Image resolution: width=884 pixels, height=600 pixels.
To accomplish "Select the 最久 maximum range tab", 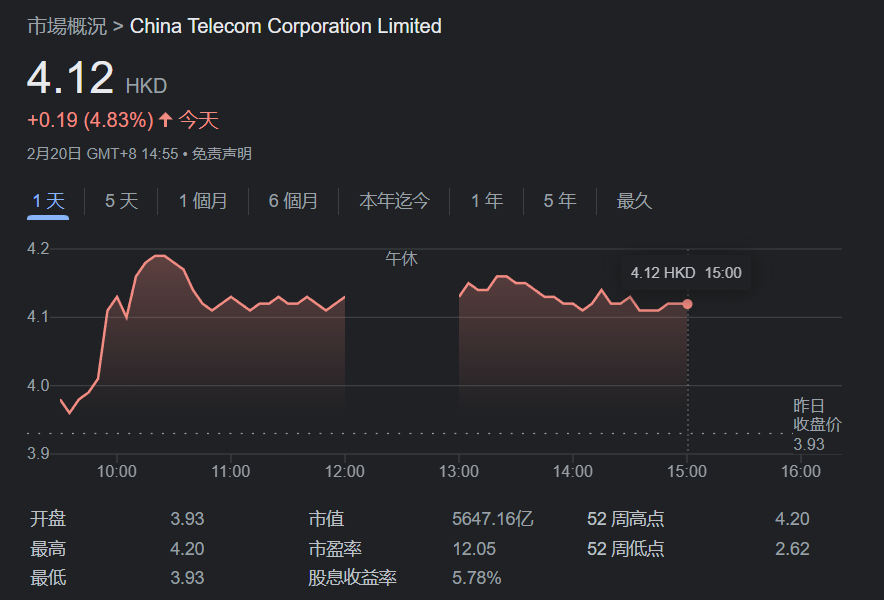I will point(634,201).
